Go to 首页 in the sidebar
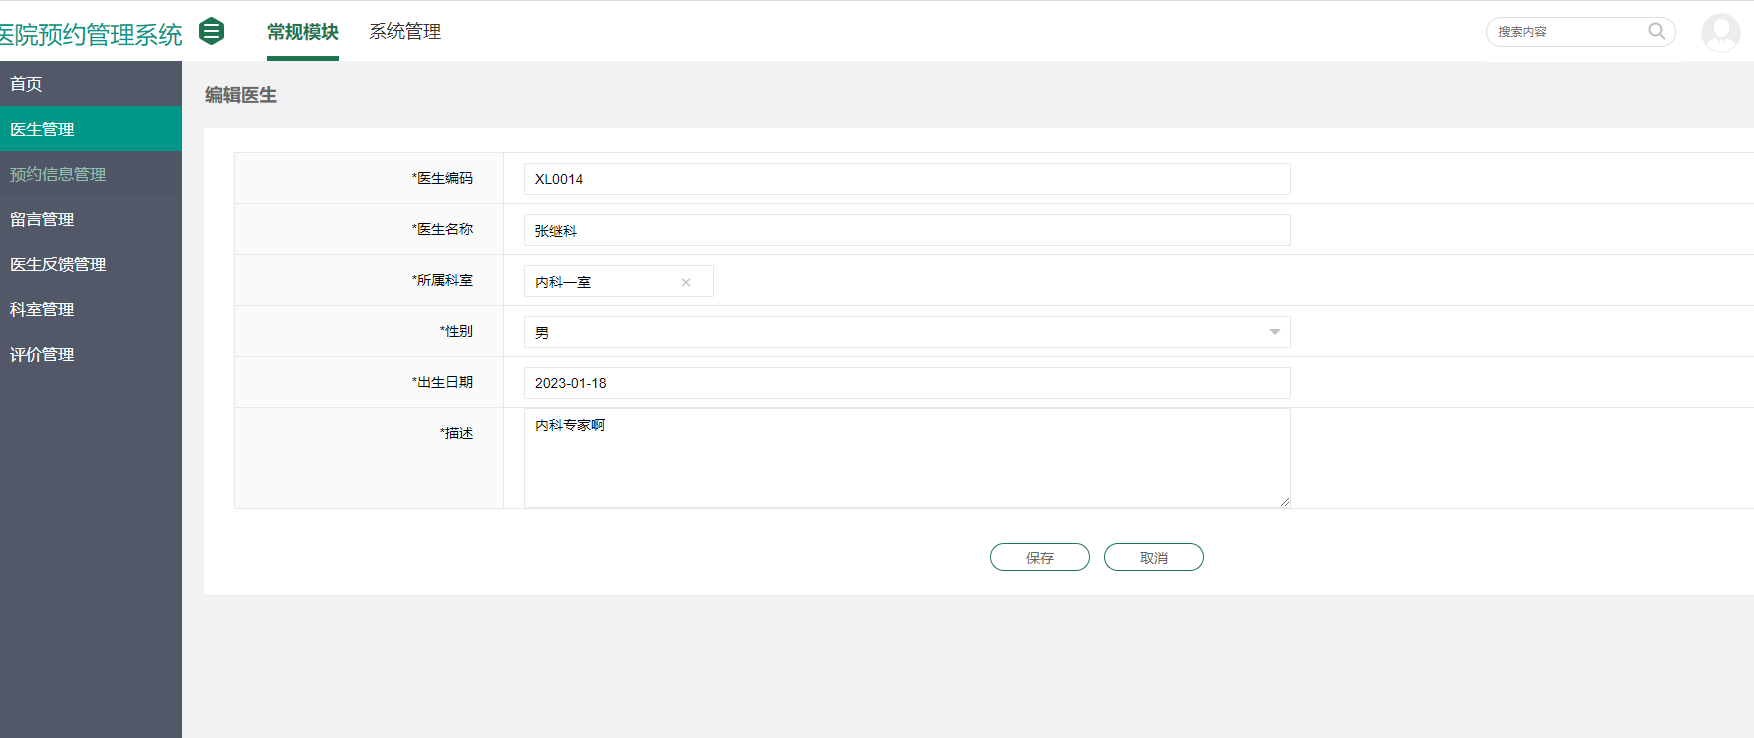 (91, 84)
